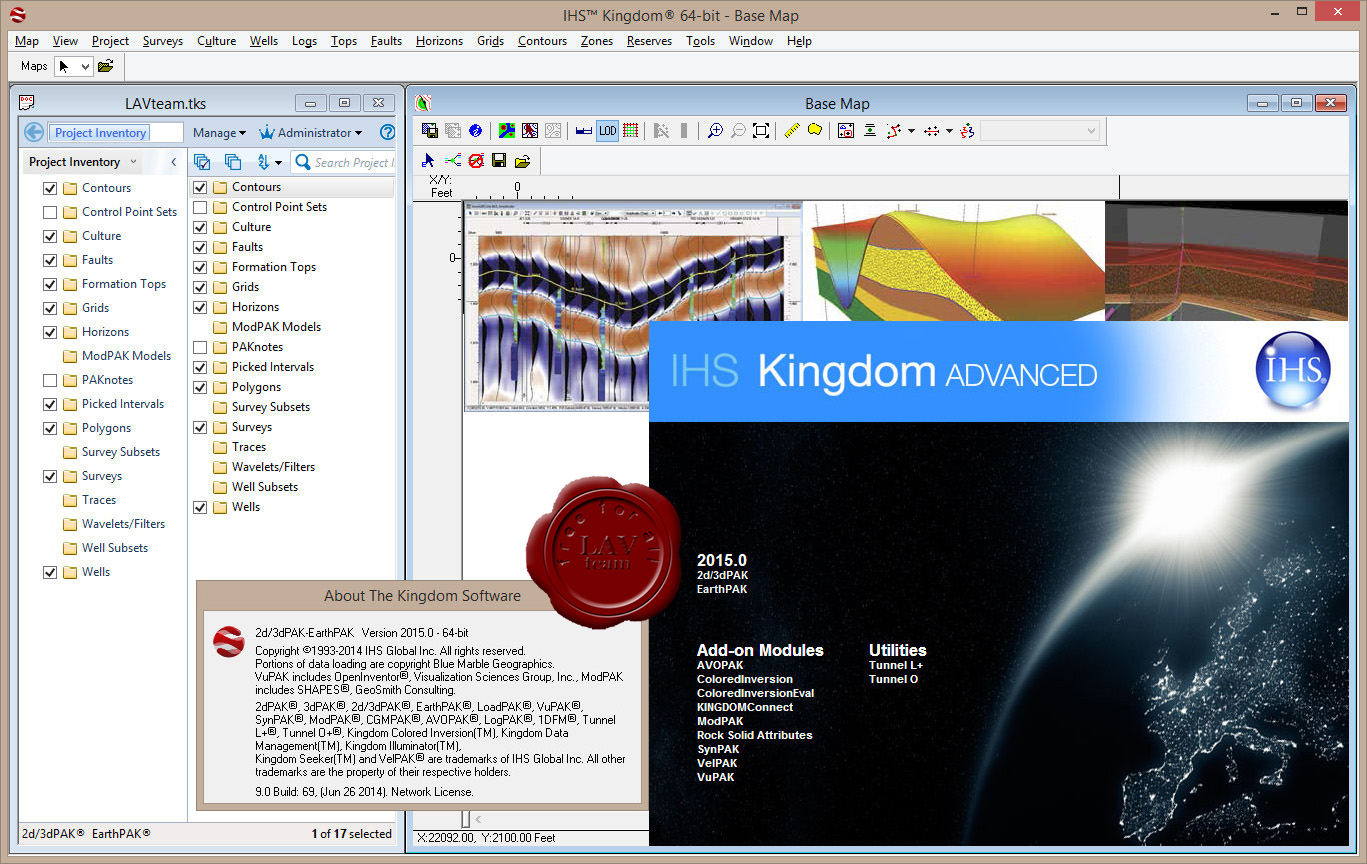Viewport: 1367px width, 864px height.
Task: Uncheck Wells checkbox in left tree pane
Action: pos(50,572)
